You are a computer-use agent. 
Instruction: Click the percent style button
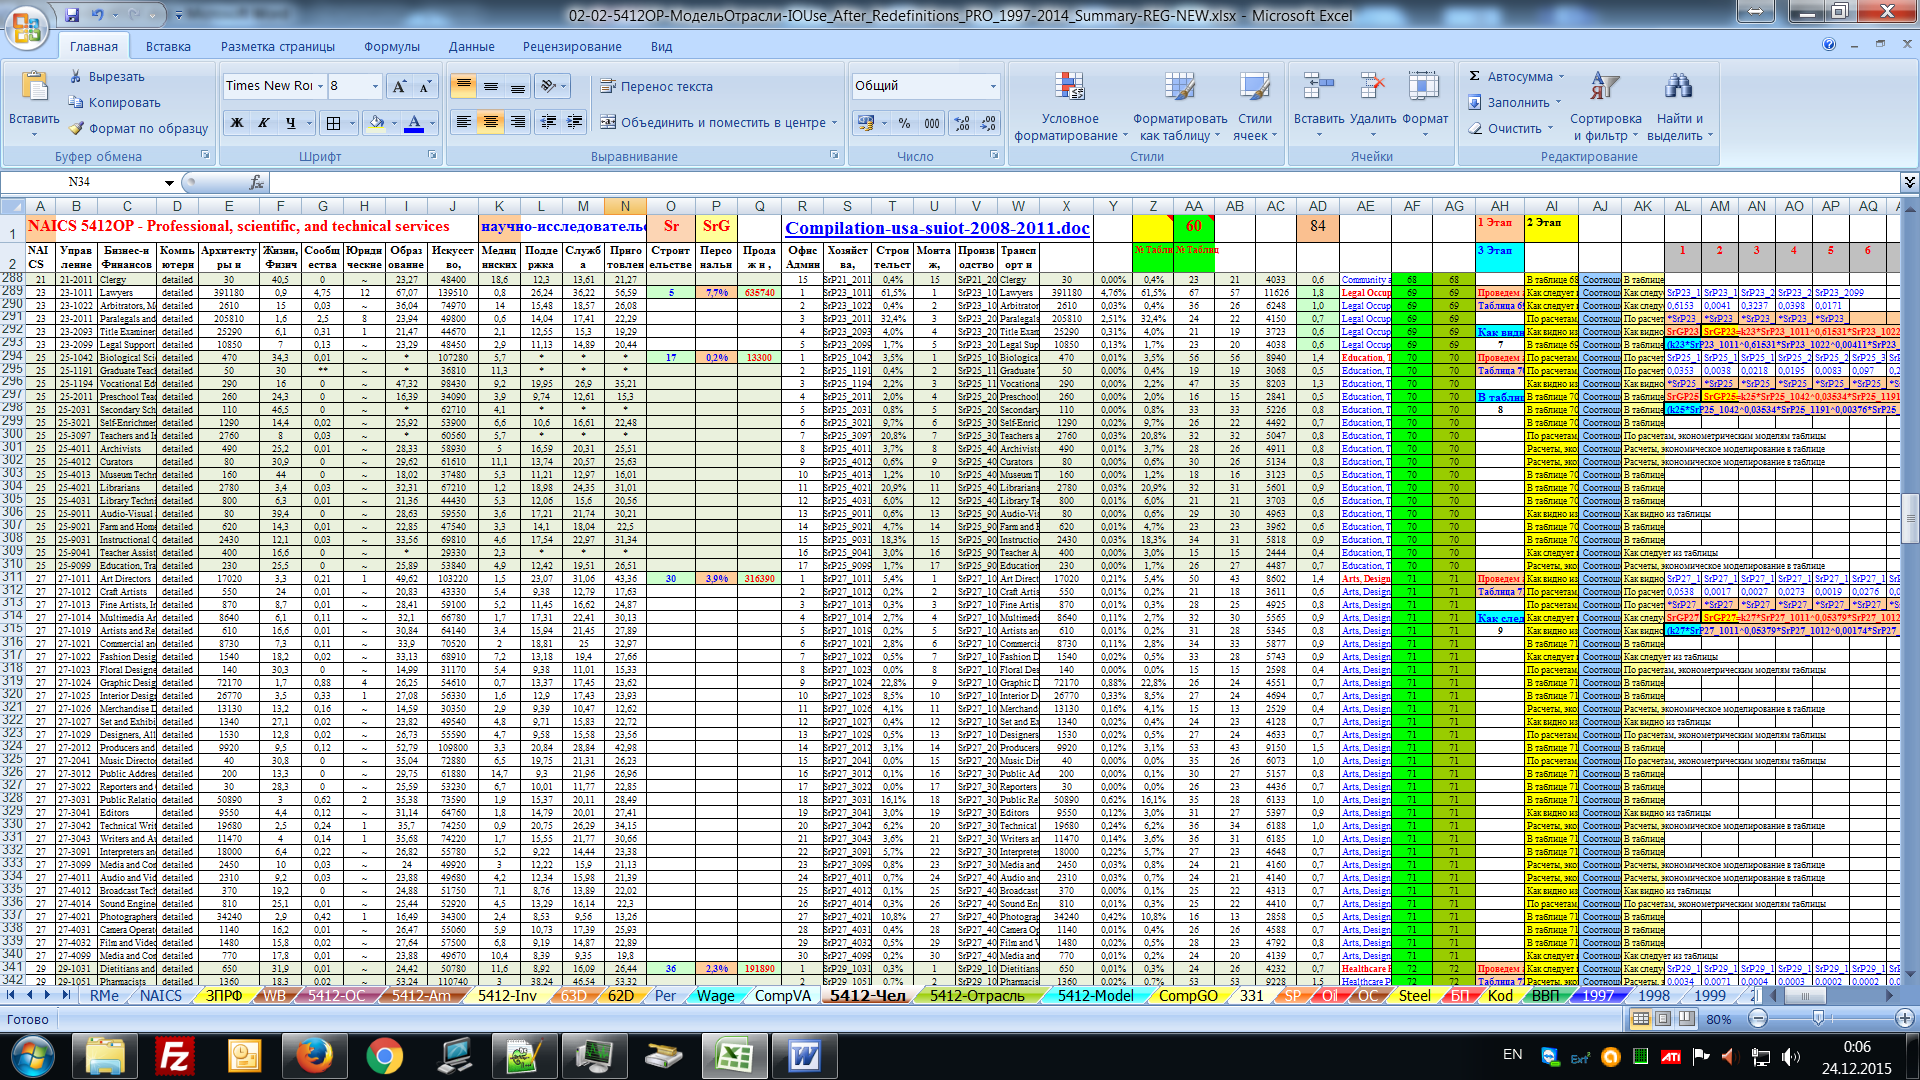pos(904,123)
